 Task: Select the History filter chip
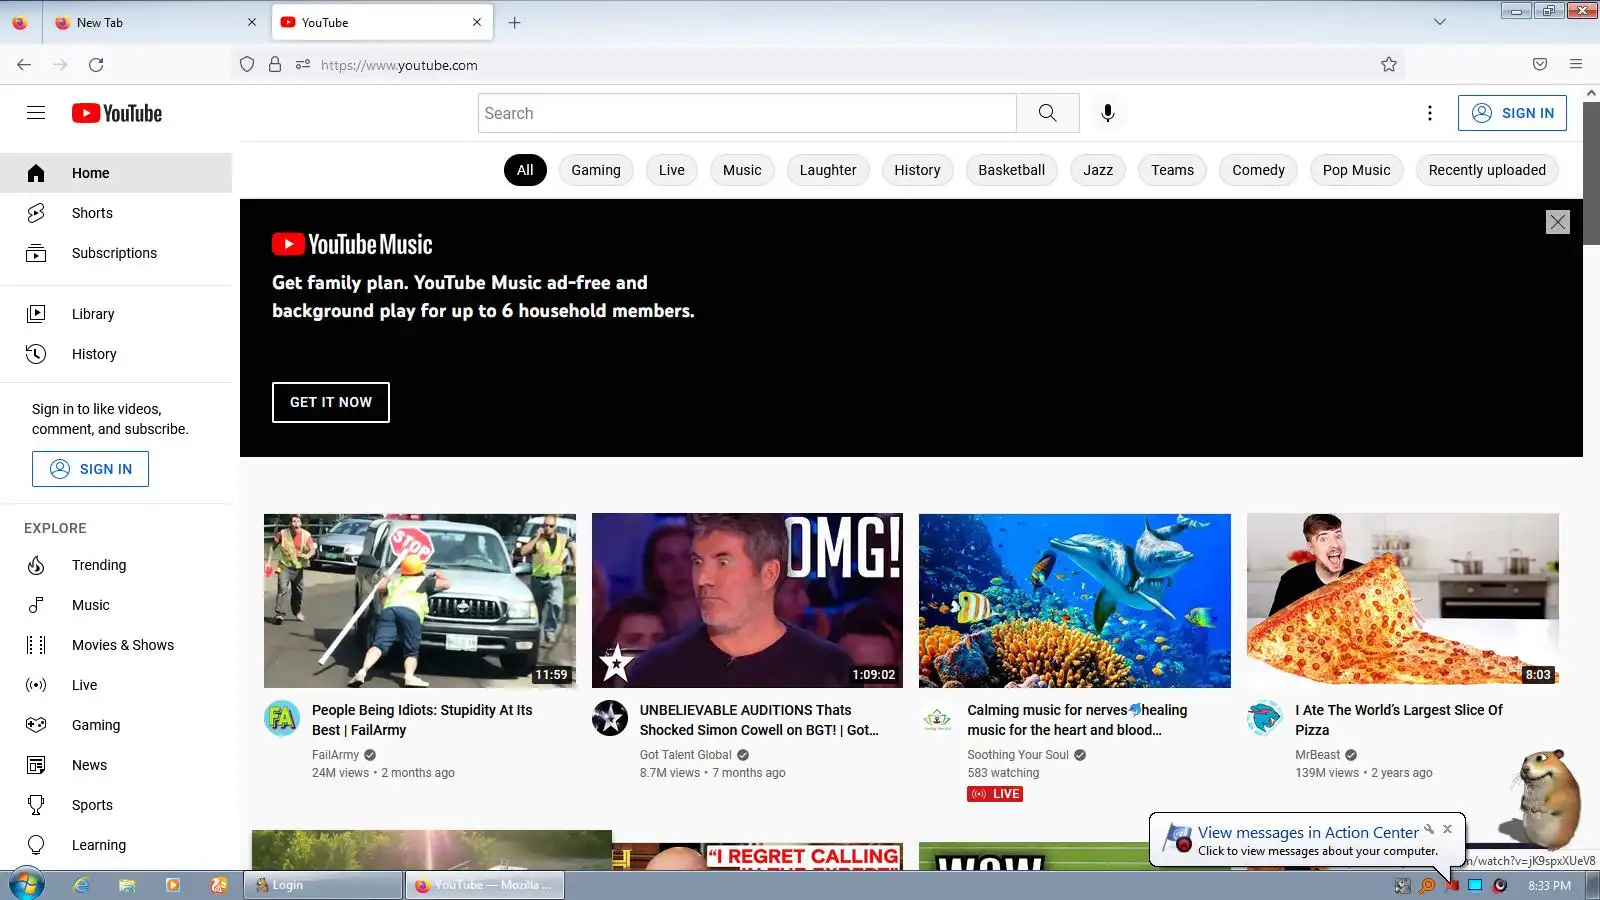click(917, 170)
